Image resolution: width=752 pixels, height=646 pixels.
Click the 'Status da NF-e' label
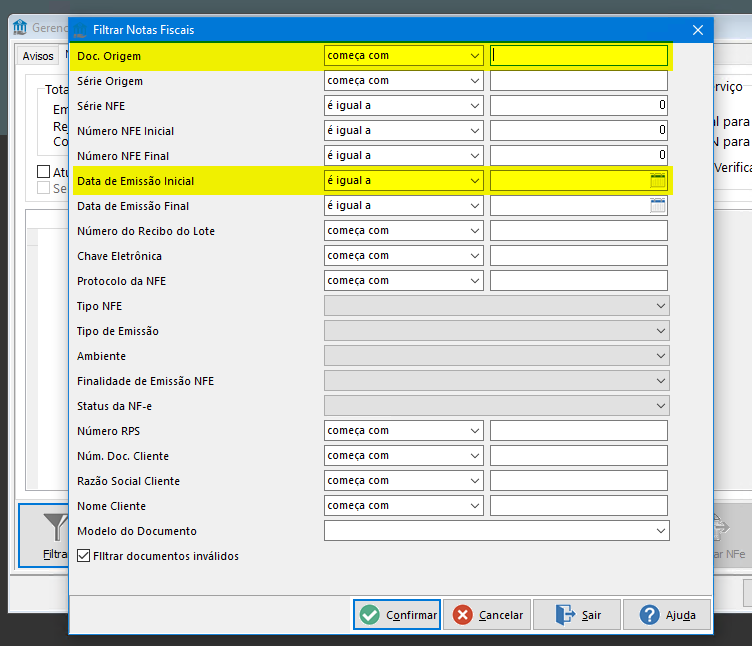tap(115, 406)
